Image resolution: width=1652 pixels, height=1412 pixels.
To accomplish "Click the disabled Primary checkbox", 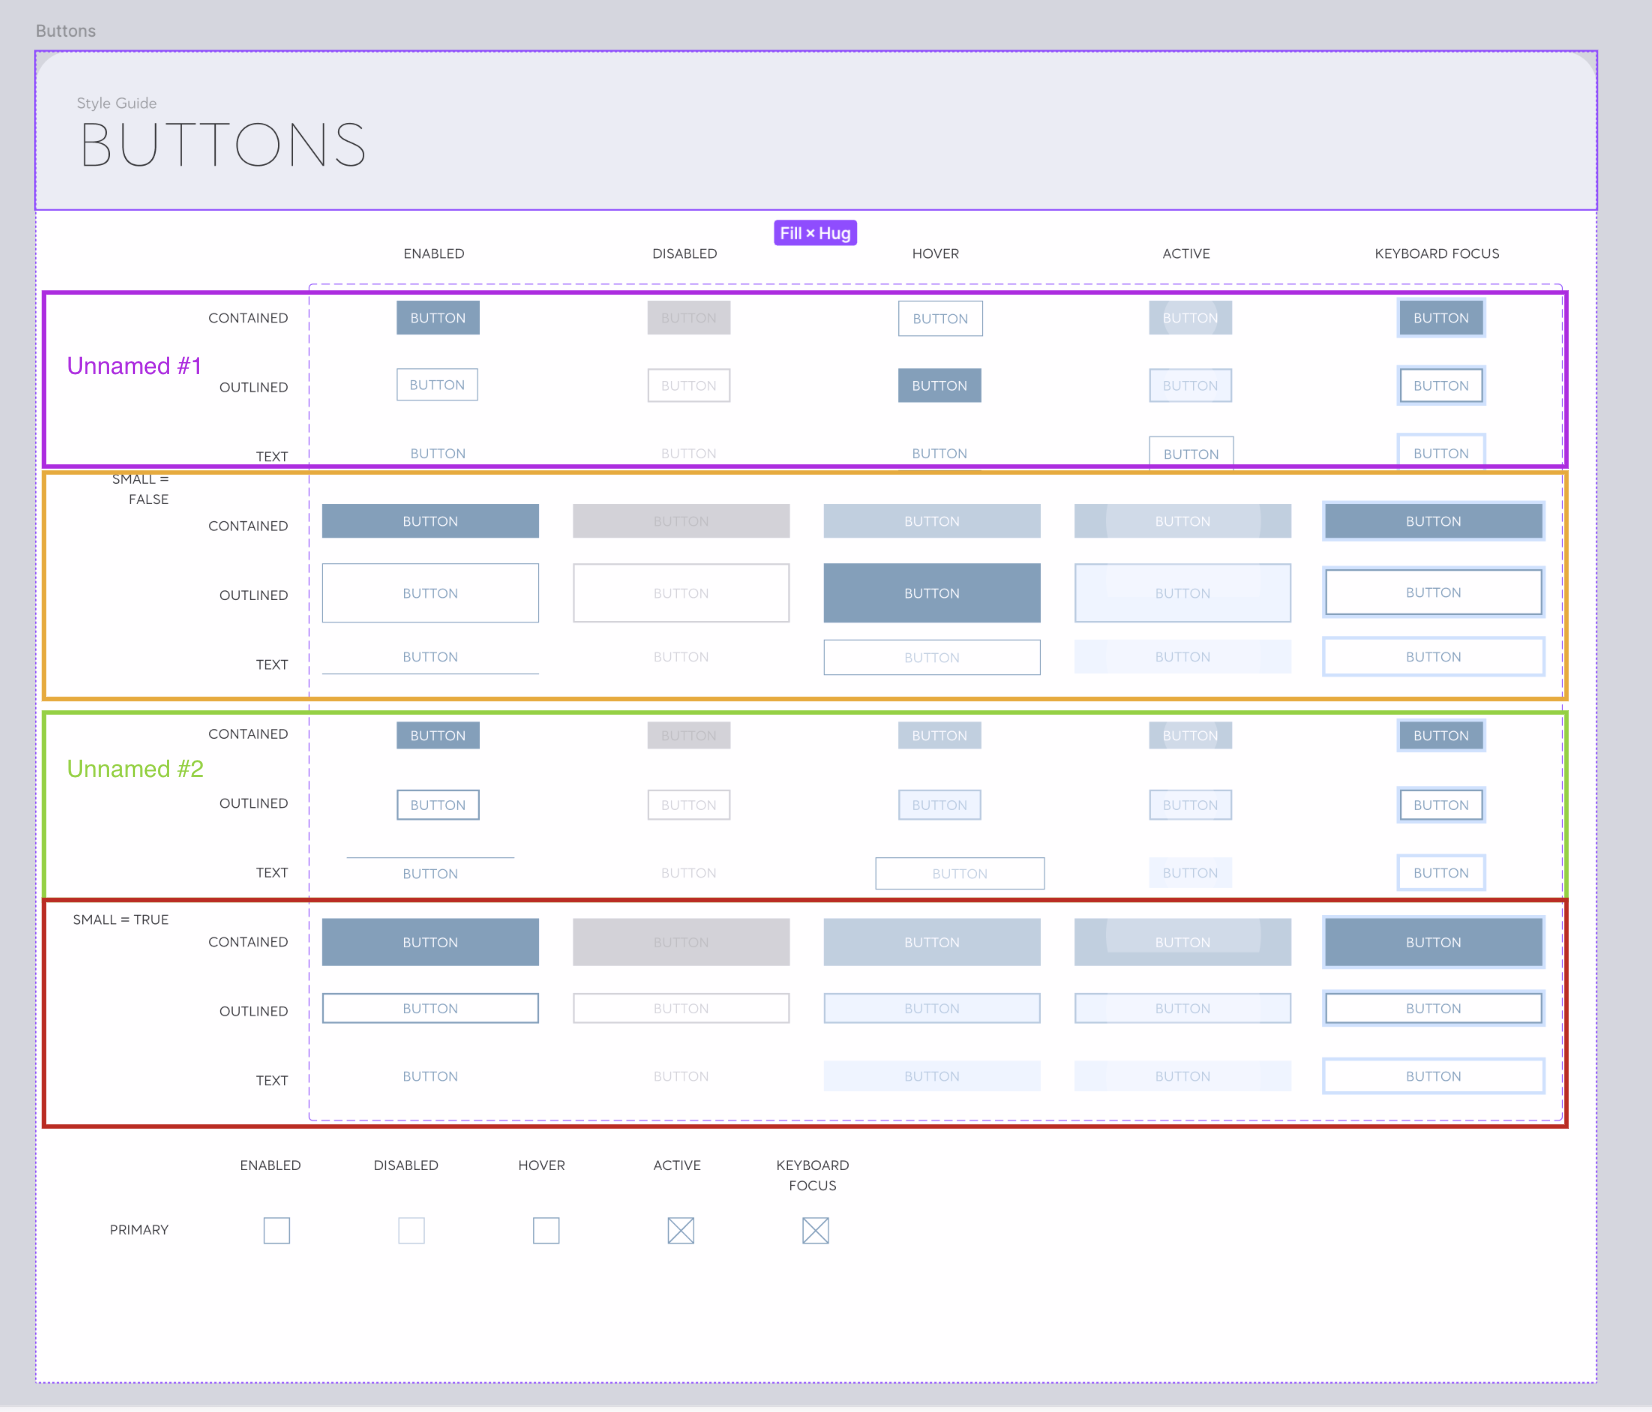I will coord(411,1230).
